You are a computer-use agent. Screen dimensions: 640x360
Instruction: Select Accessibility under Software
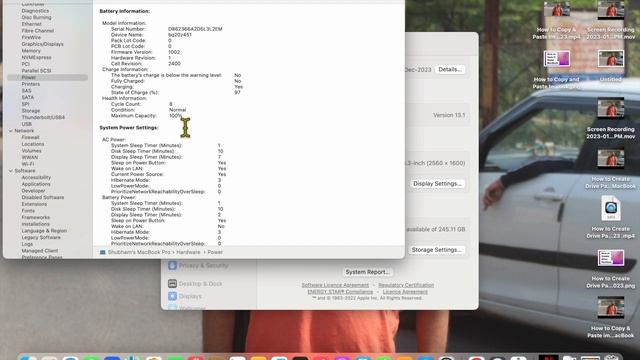(36, 178)
